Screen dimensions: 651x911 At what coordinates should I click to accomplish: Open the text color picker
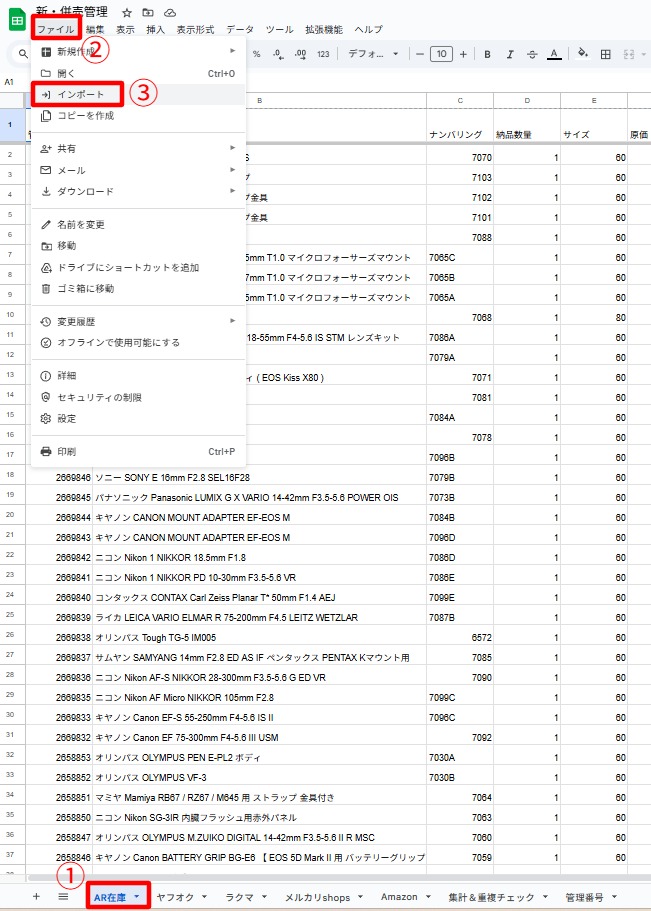point(553,54)
